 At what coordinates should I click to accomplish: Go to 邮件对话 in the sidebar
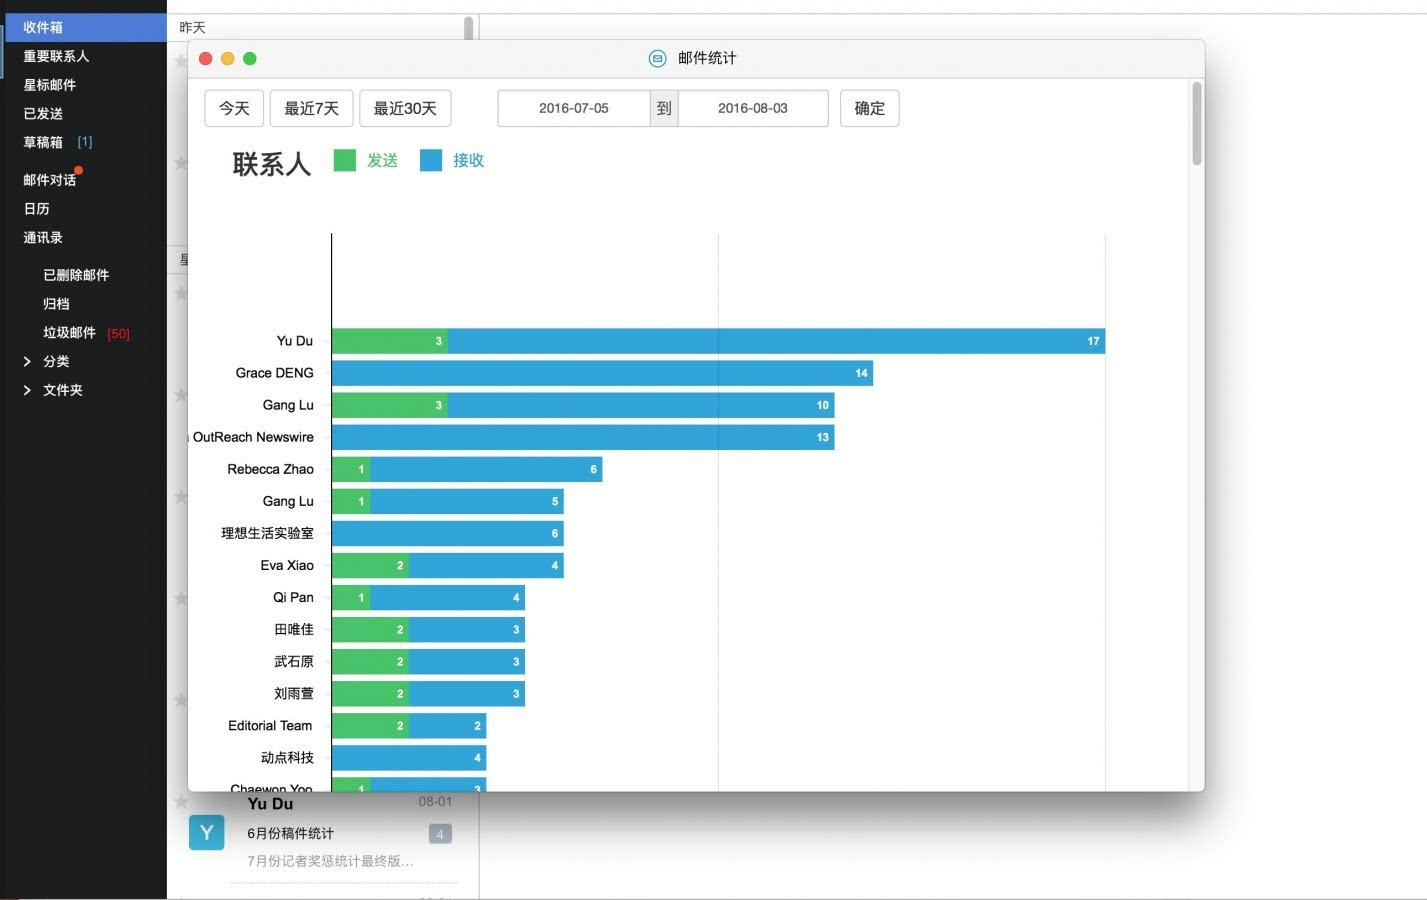(49, 180)
